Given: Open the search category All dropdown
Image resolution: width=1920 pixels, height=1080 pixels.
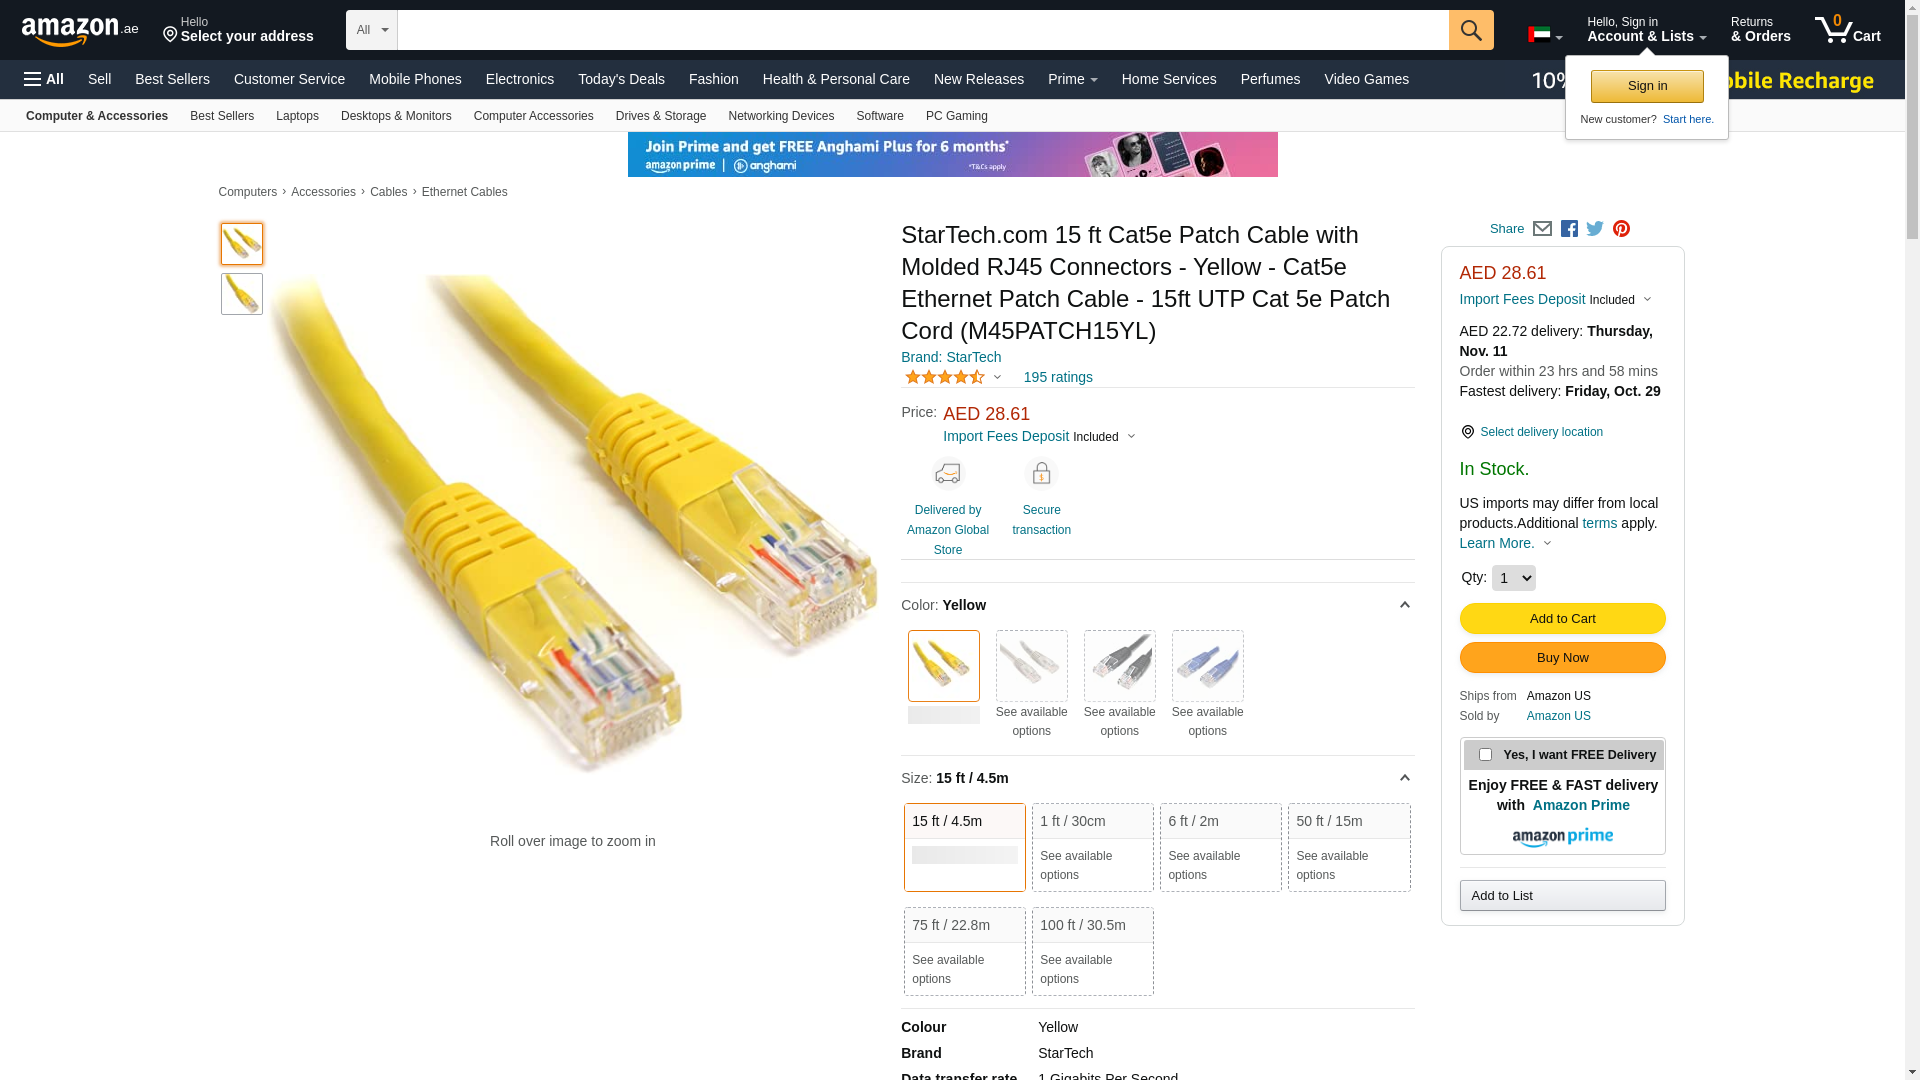Looking at the screenshot, I should pos(372,30).
